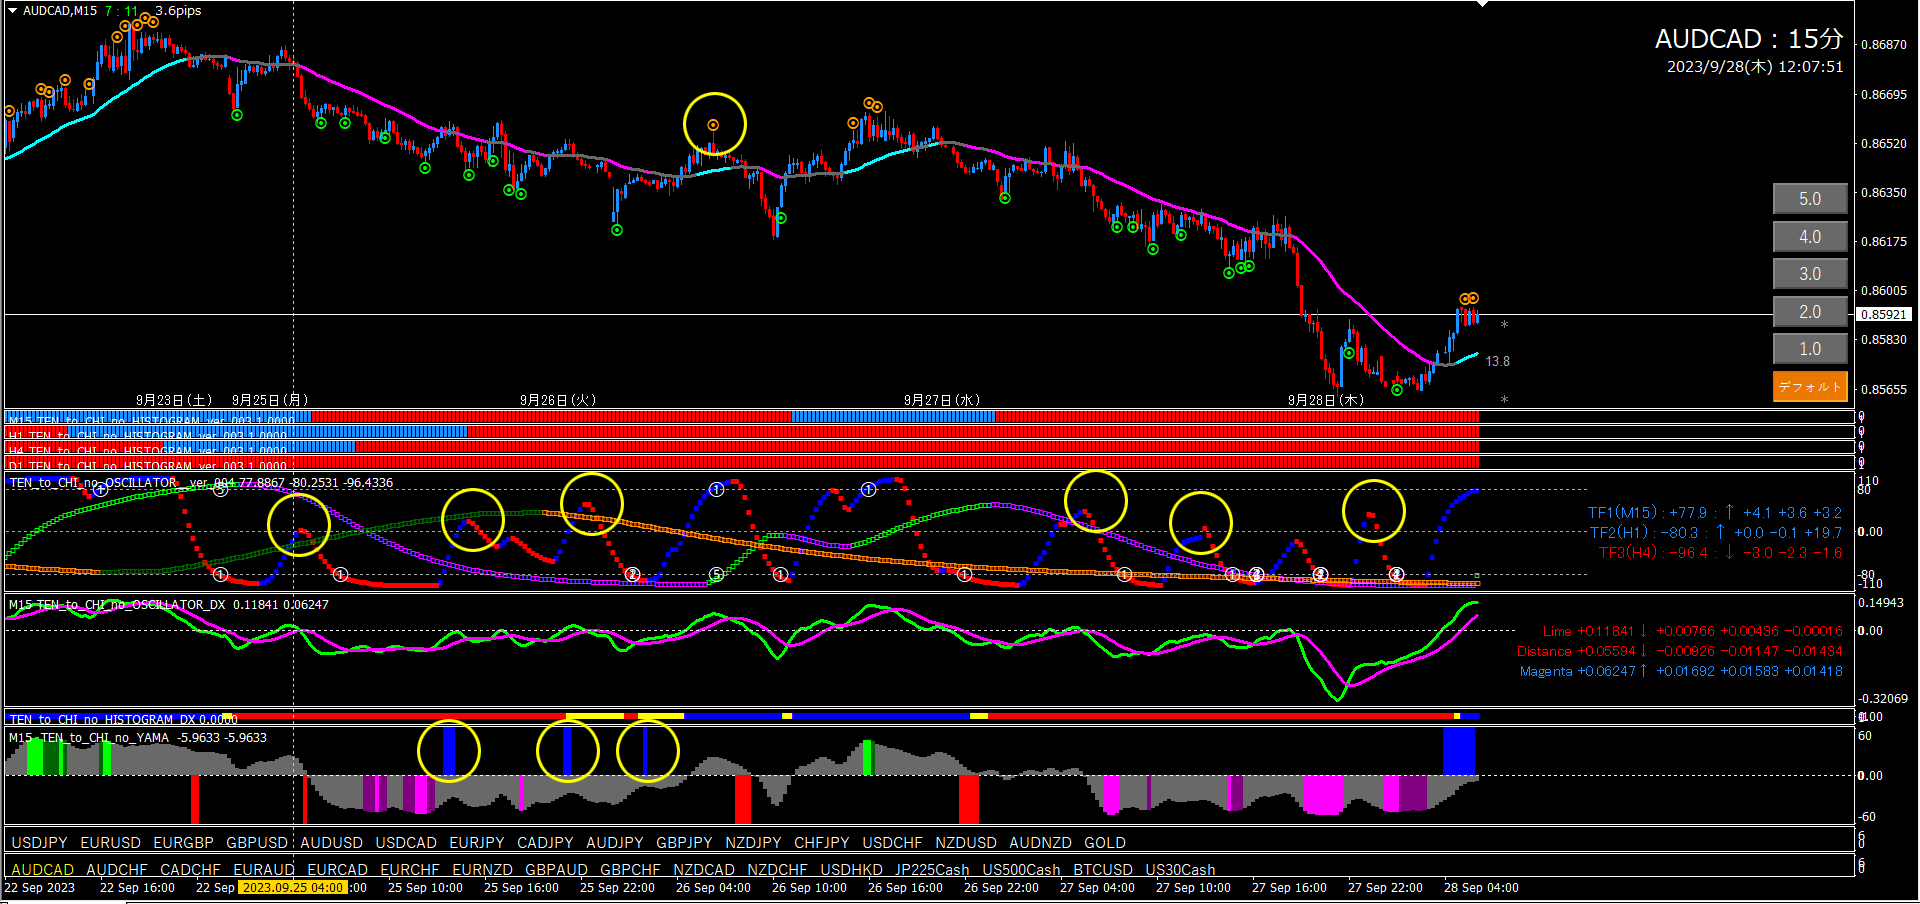This screenshot has width=1920, height=904.
Task: Switch chart to USDJPY symbol
Action: point(39,843)
